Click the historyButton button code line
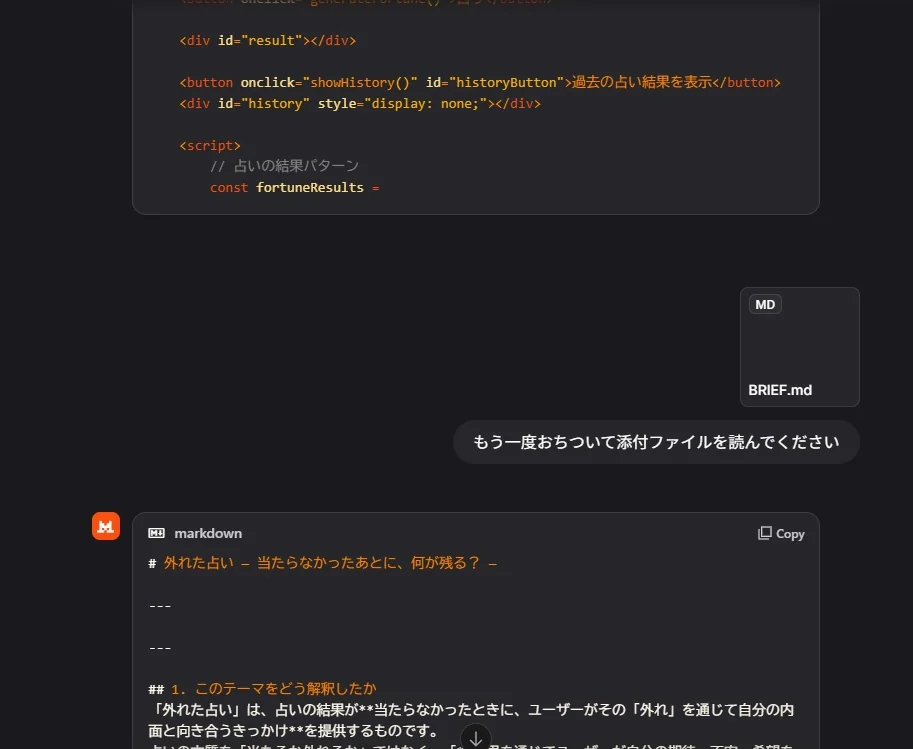The width and height of the screenshot is (913, 749). pos(480,83)
